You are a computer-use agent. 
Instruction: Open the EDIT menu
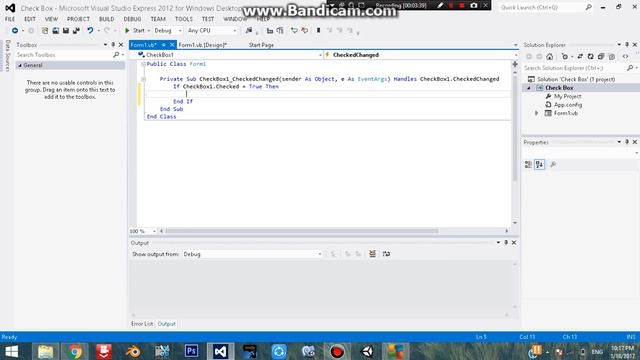click(30, 19)
